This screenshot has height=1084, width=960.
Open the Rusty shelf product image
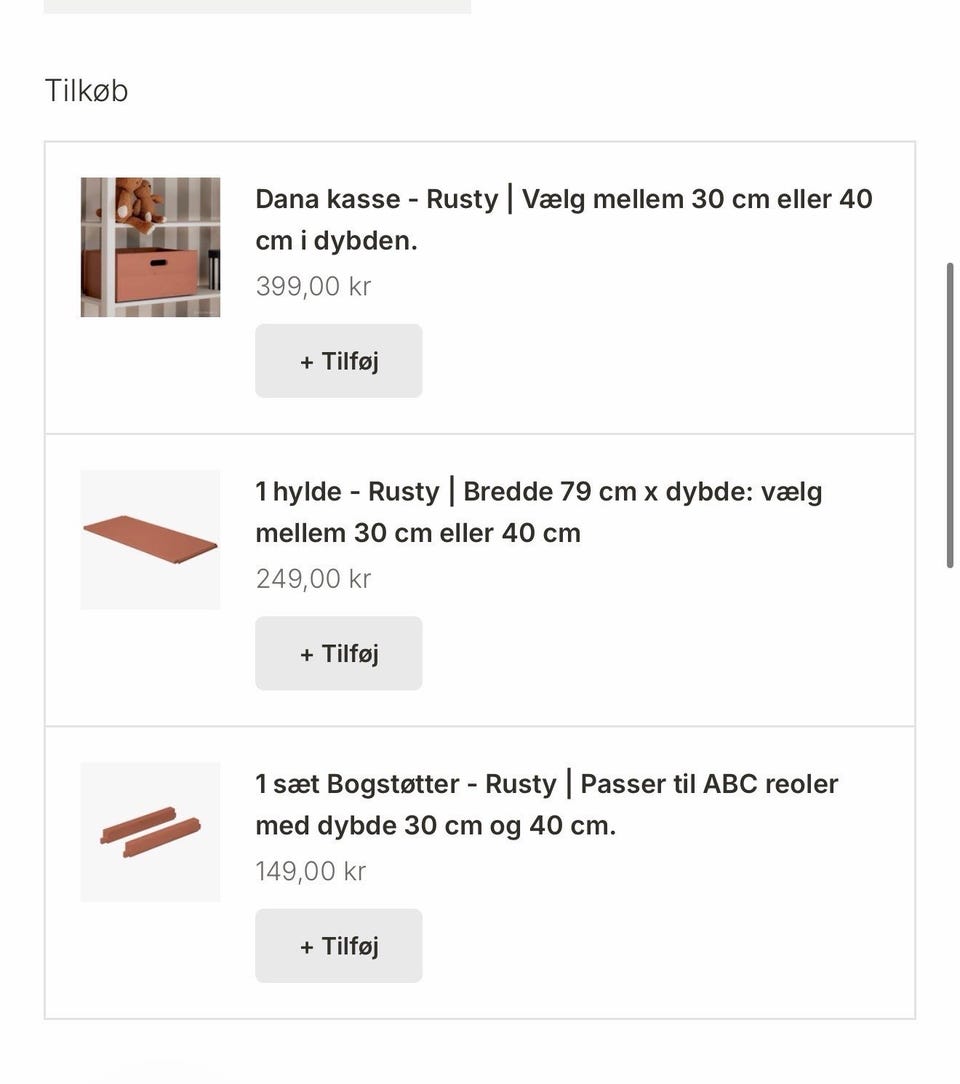pos(151,540)
